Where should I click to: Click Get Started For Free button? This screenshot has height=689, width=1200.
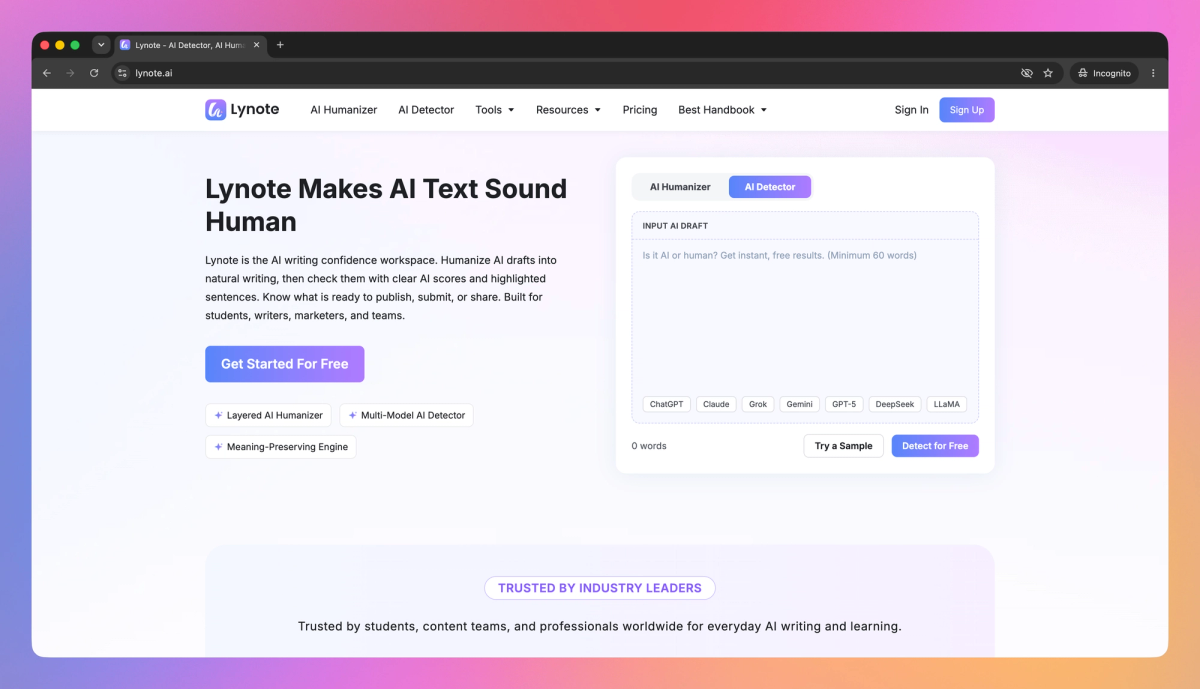[285, 364]
